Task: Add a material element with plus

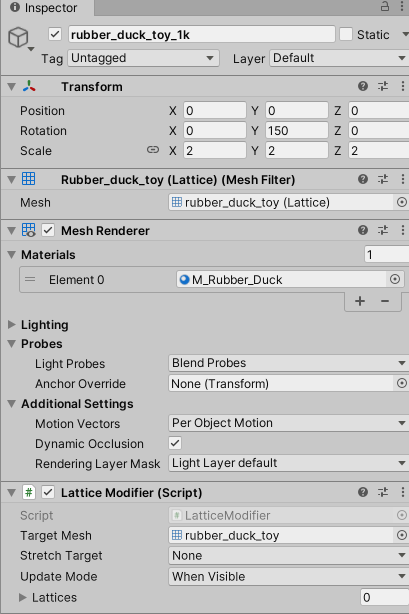Action: pyautogui.click(x=360, y=301)
